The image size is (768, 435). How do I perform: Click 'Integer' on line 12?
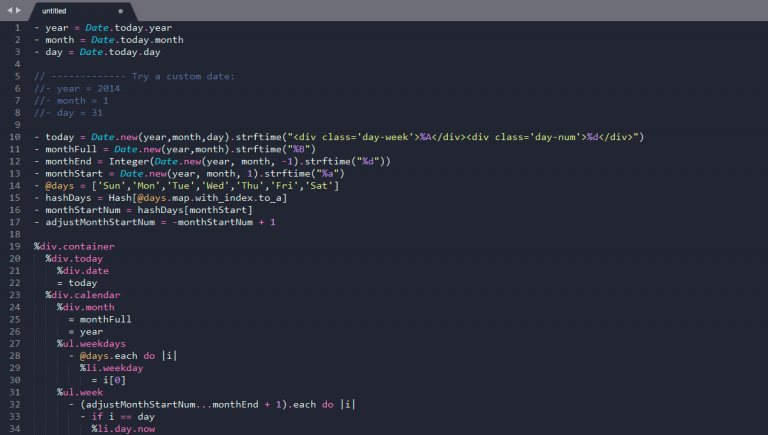click(128, 162)
